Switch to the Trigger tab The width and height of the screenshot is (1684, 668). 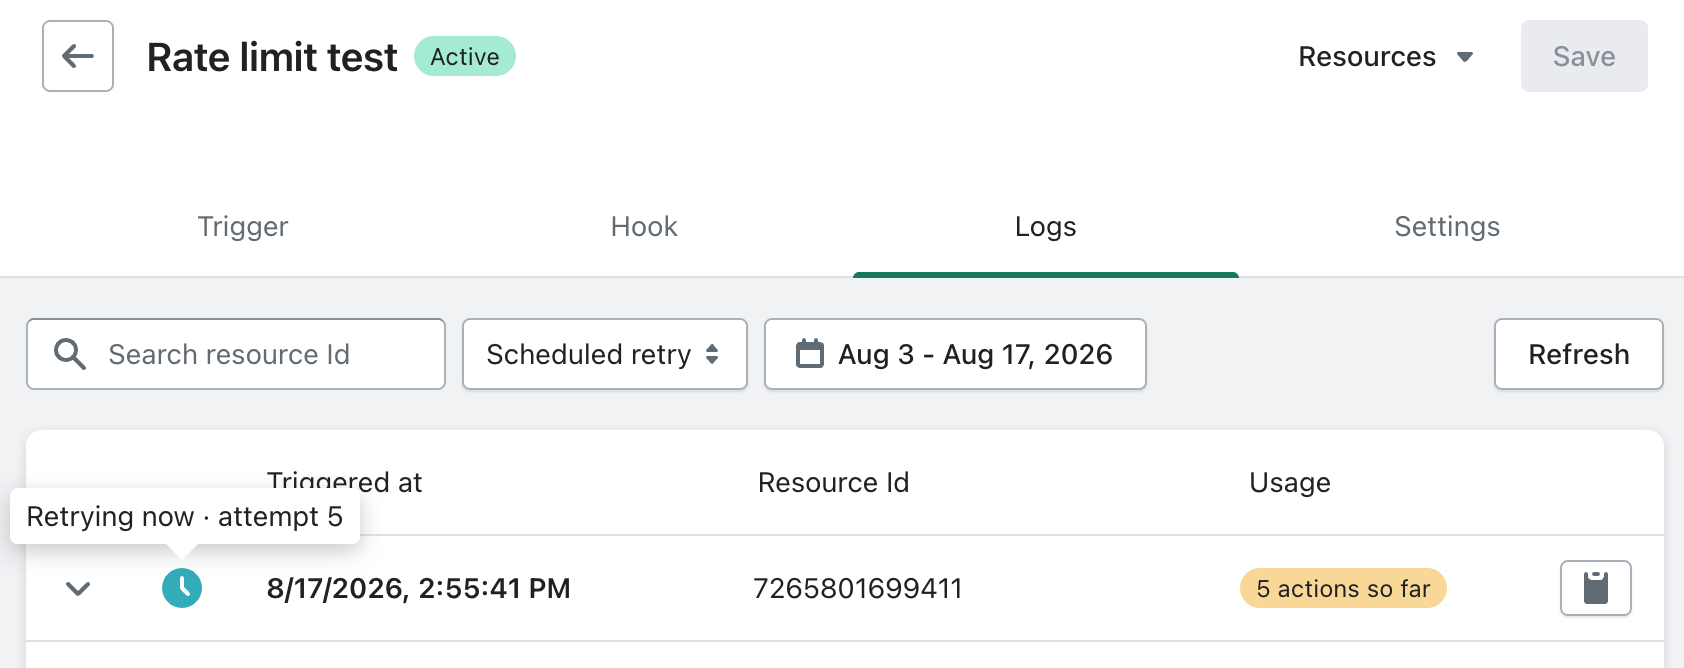click(x=243, y=227)
